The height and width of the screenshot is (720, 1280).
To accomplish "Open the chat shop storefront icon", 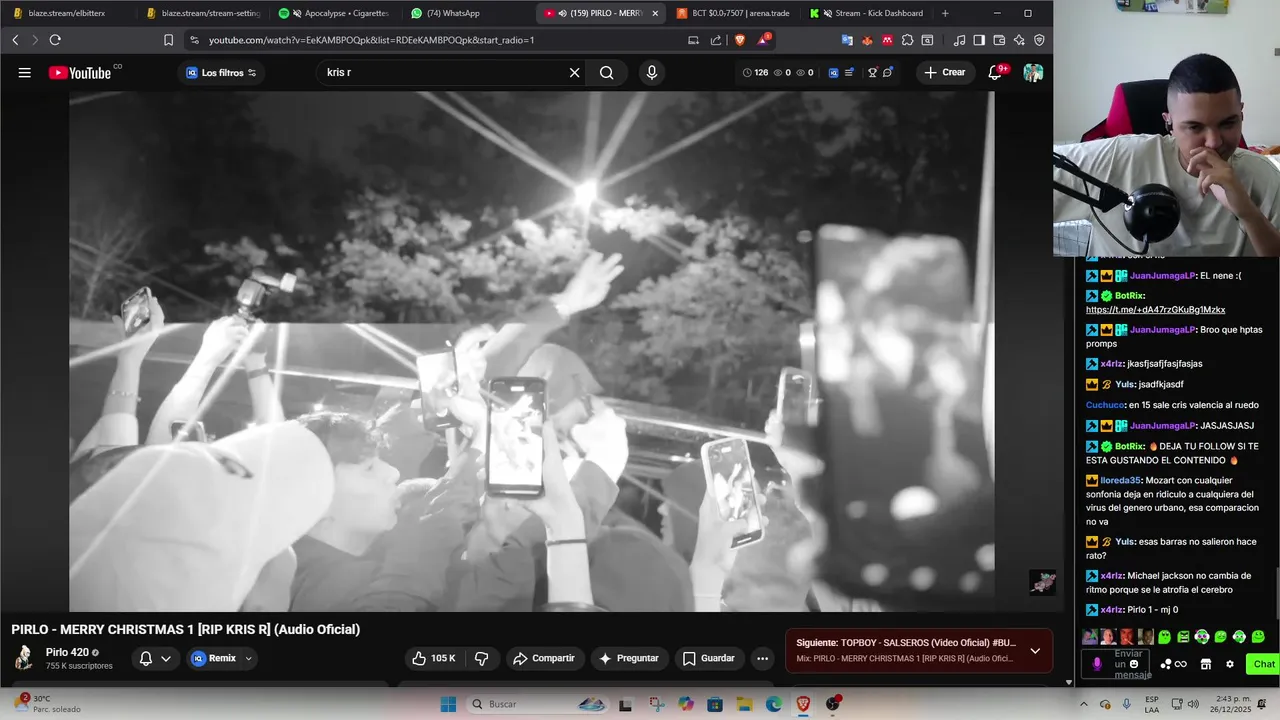I will pos(1205,664).
